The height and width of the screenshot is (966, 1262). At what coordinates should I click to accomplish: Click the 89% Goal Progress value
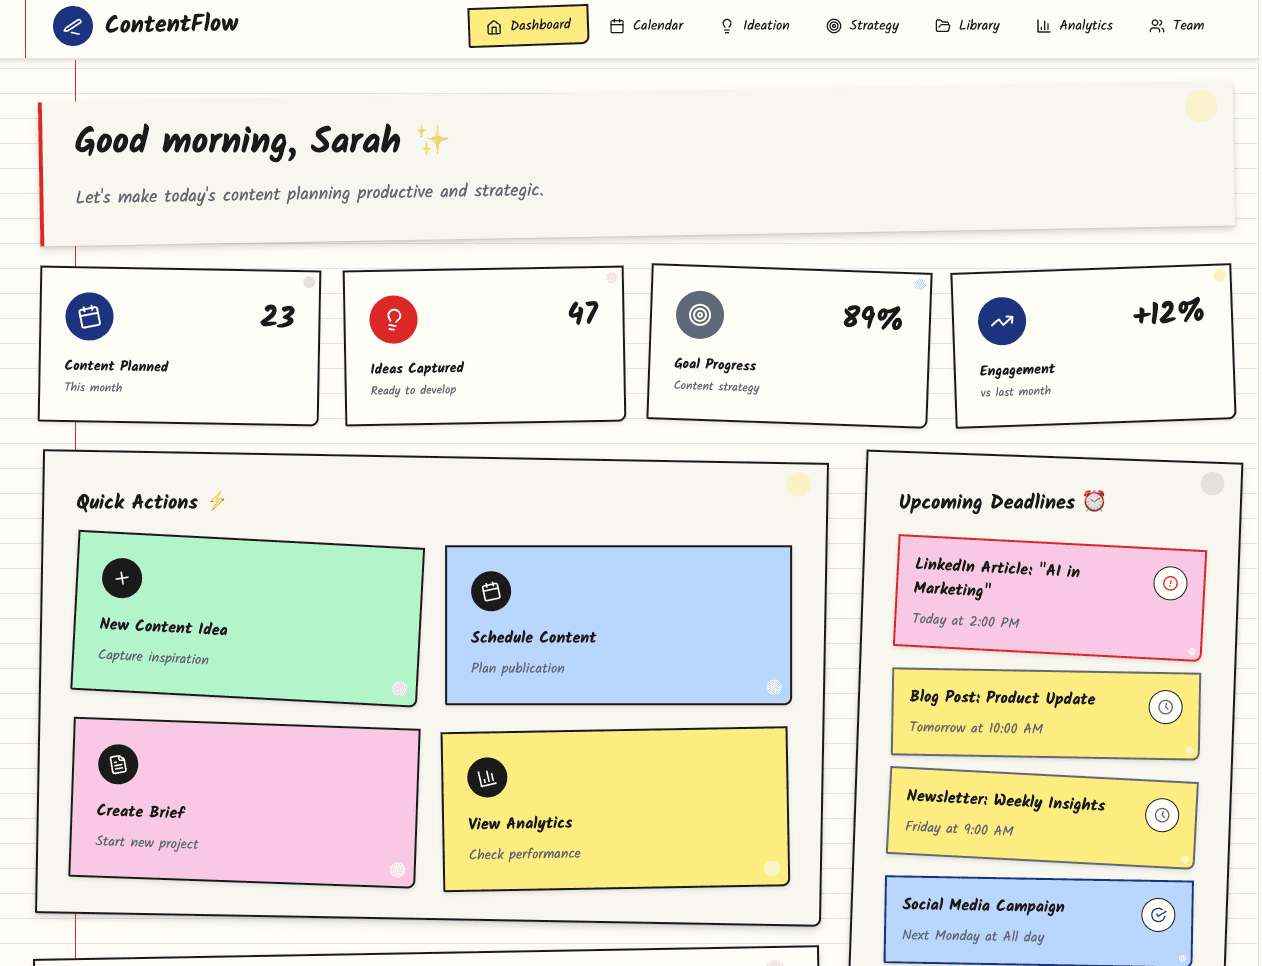pyautogui.click(x=873, y=318)
